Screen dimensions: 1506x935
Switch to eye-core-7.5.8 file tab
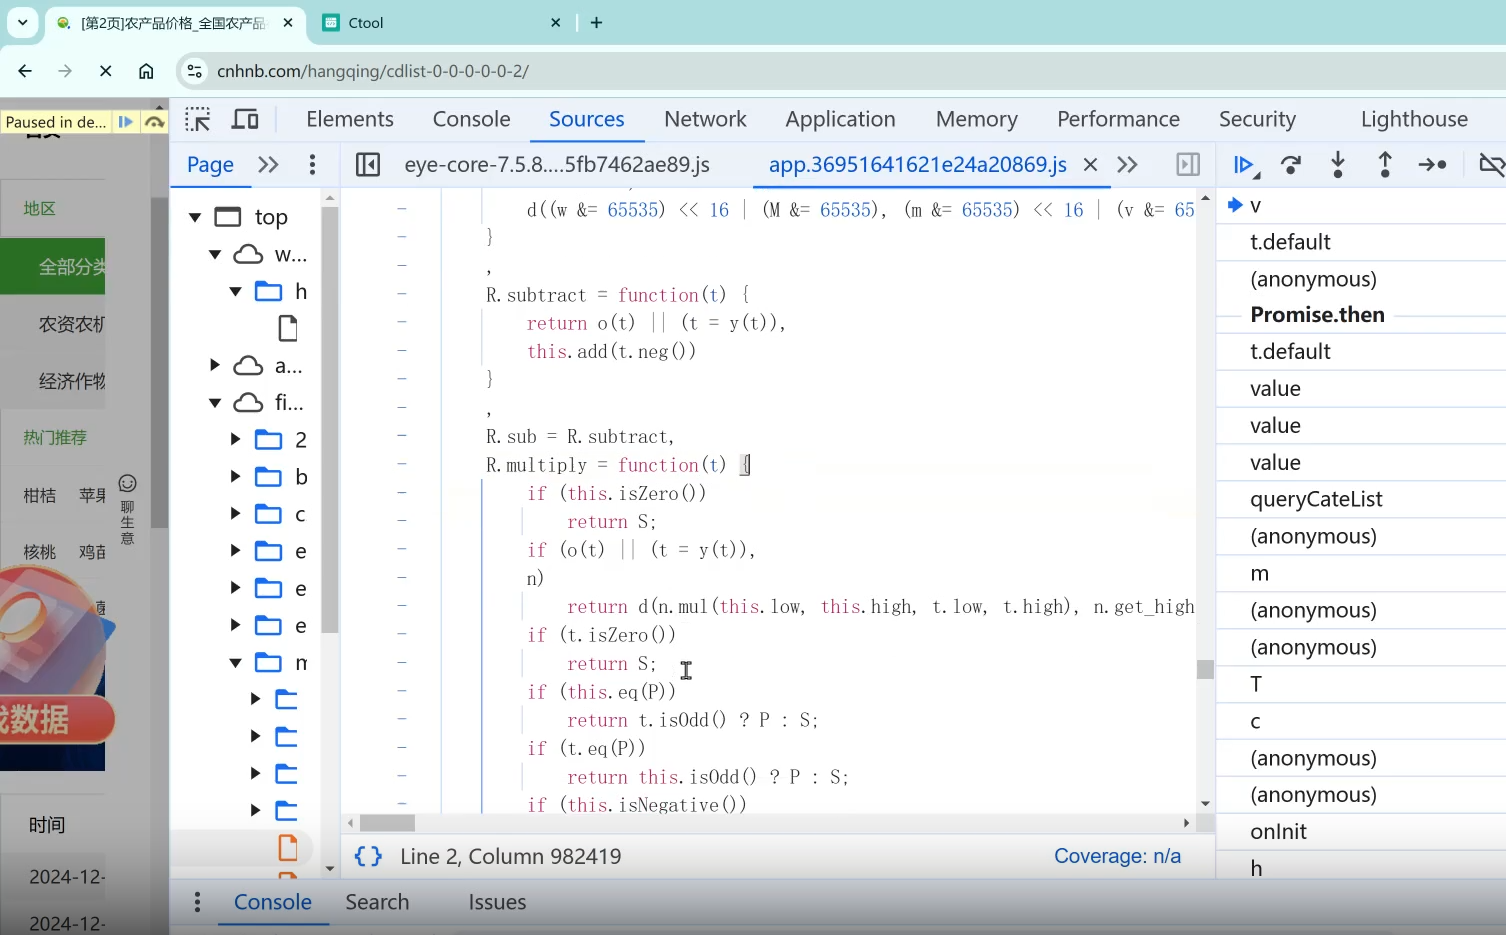click(x=557, y=164)
